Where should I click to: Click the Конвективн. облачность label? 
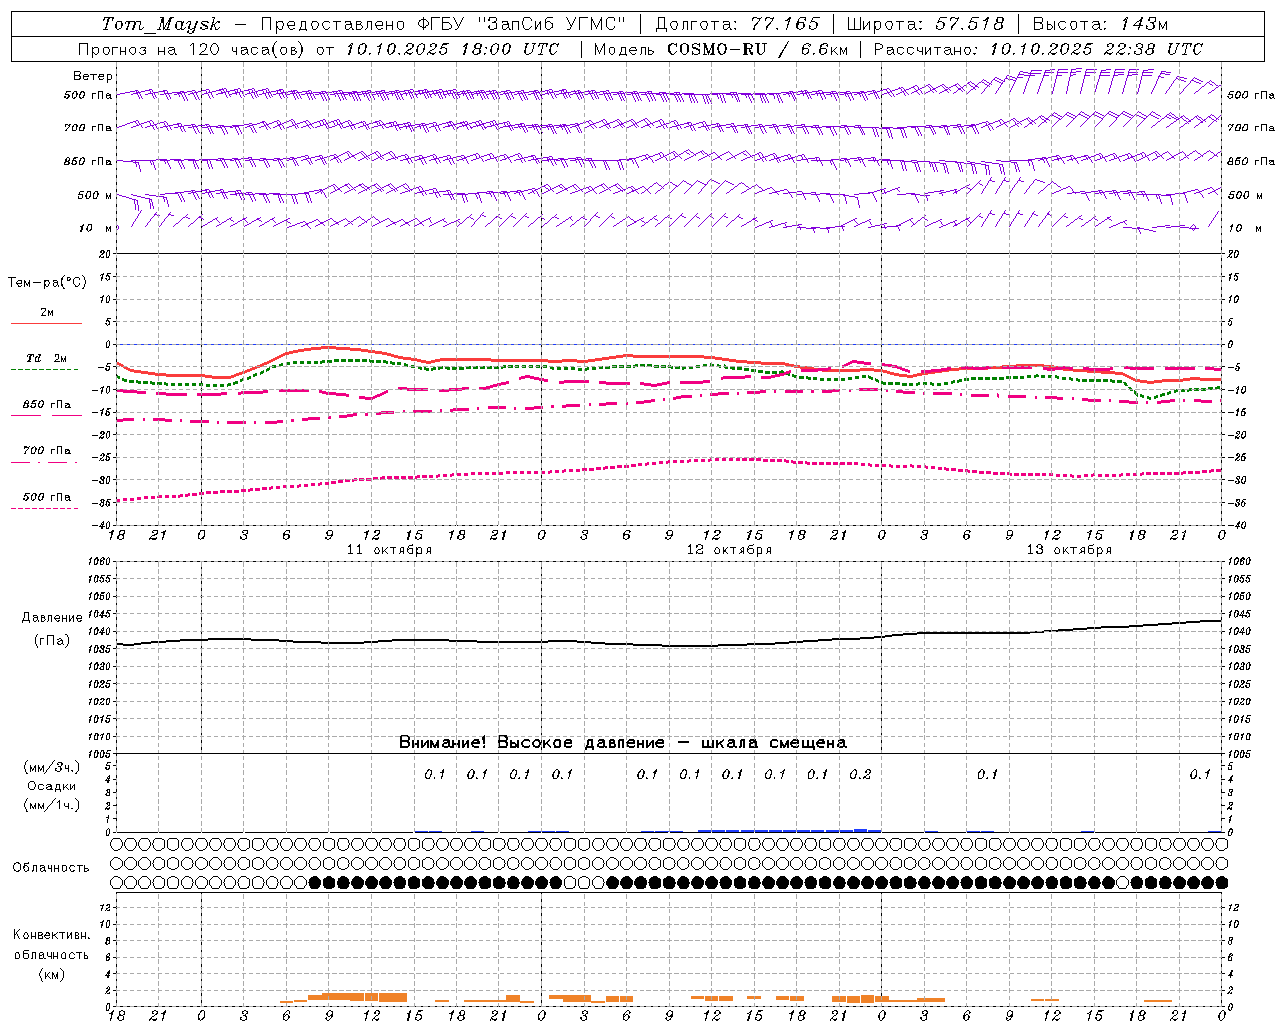click(51, 945)
